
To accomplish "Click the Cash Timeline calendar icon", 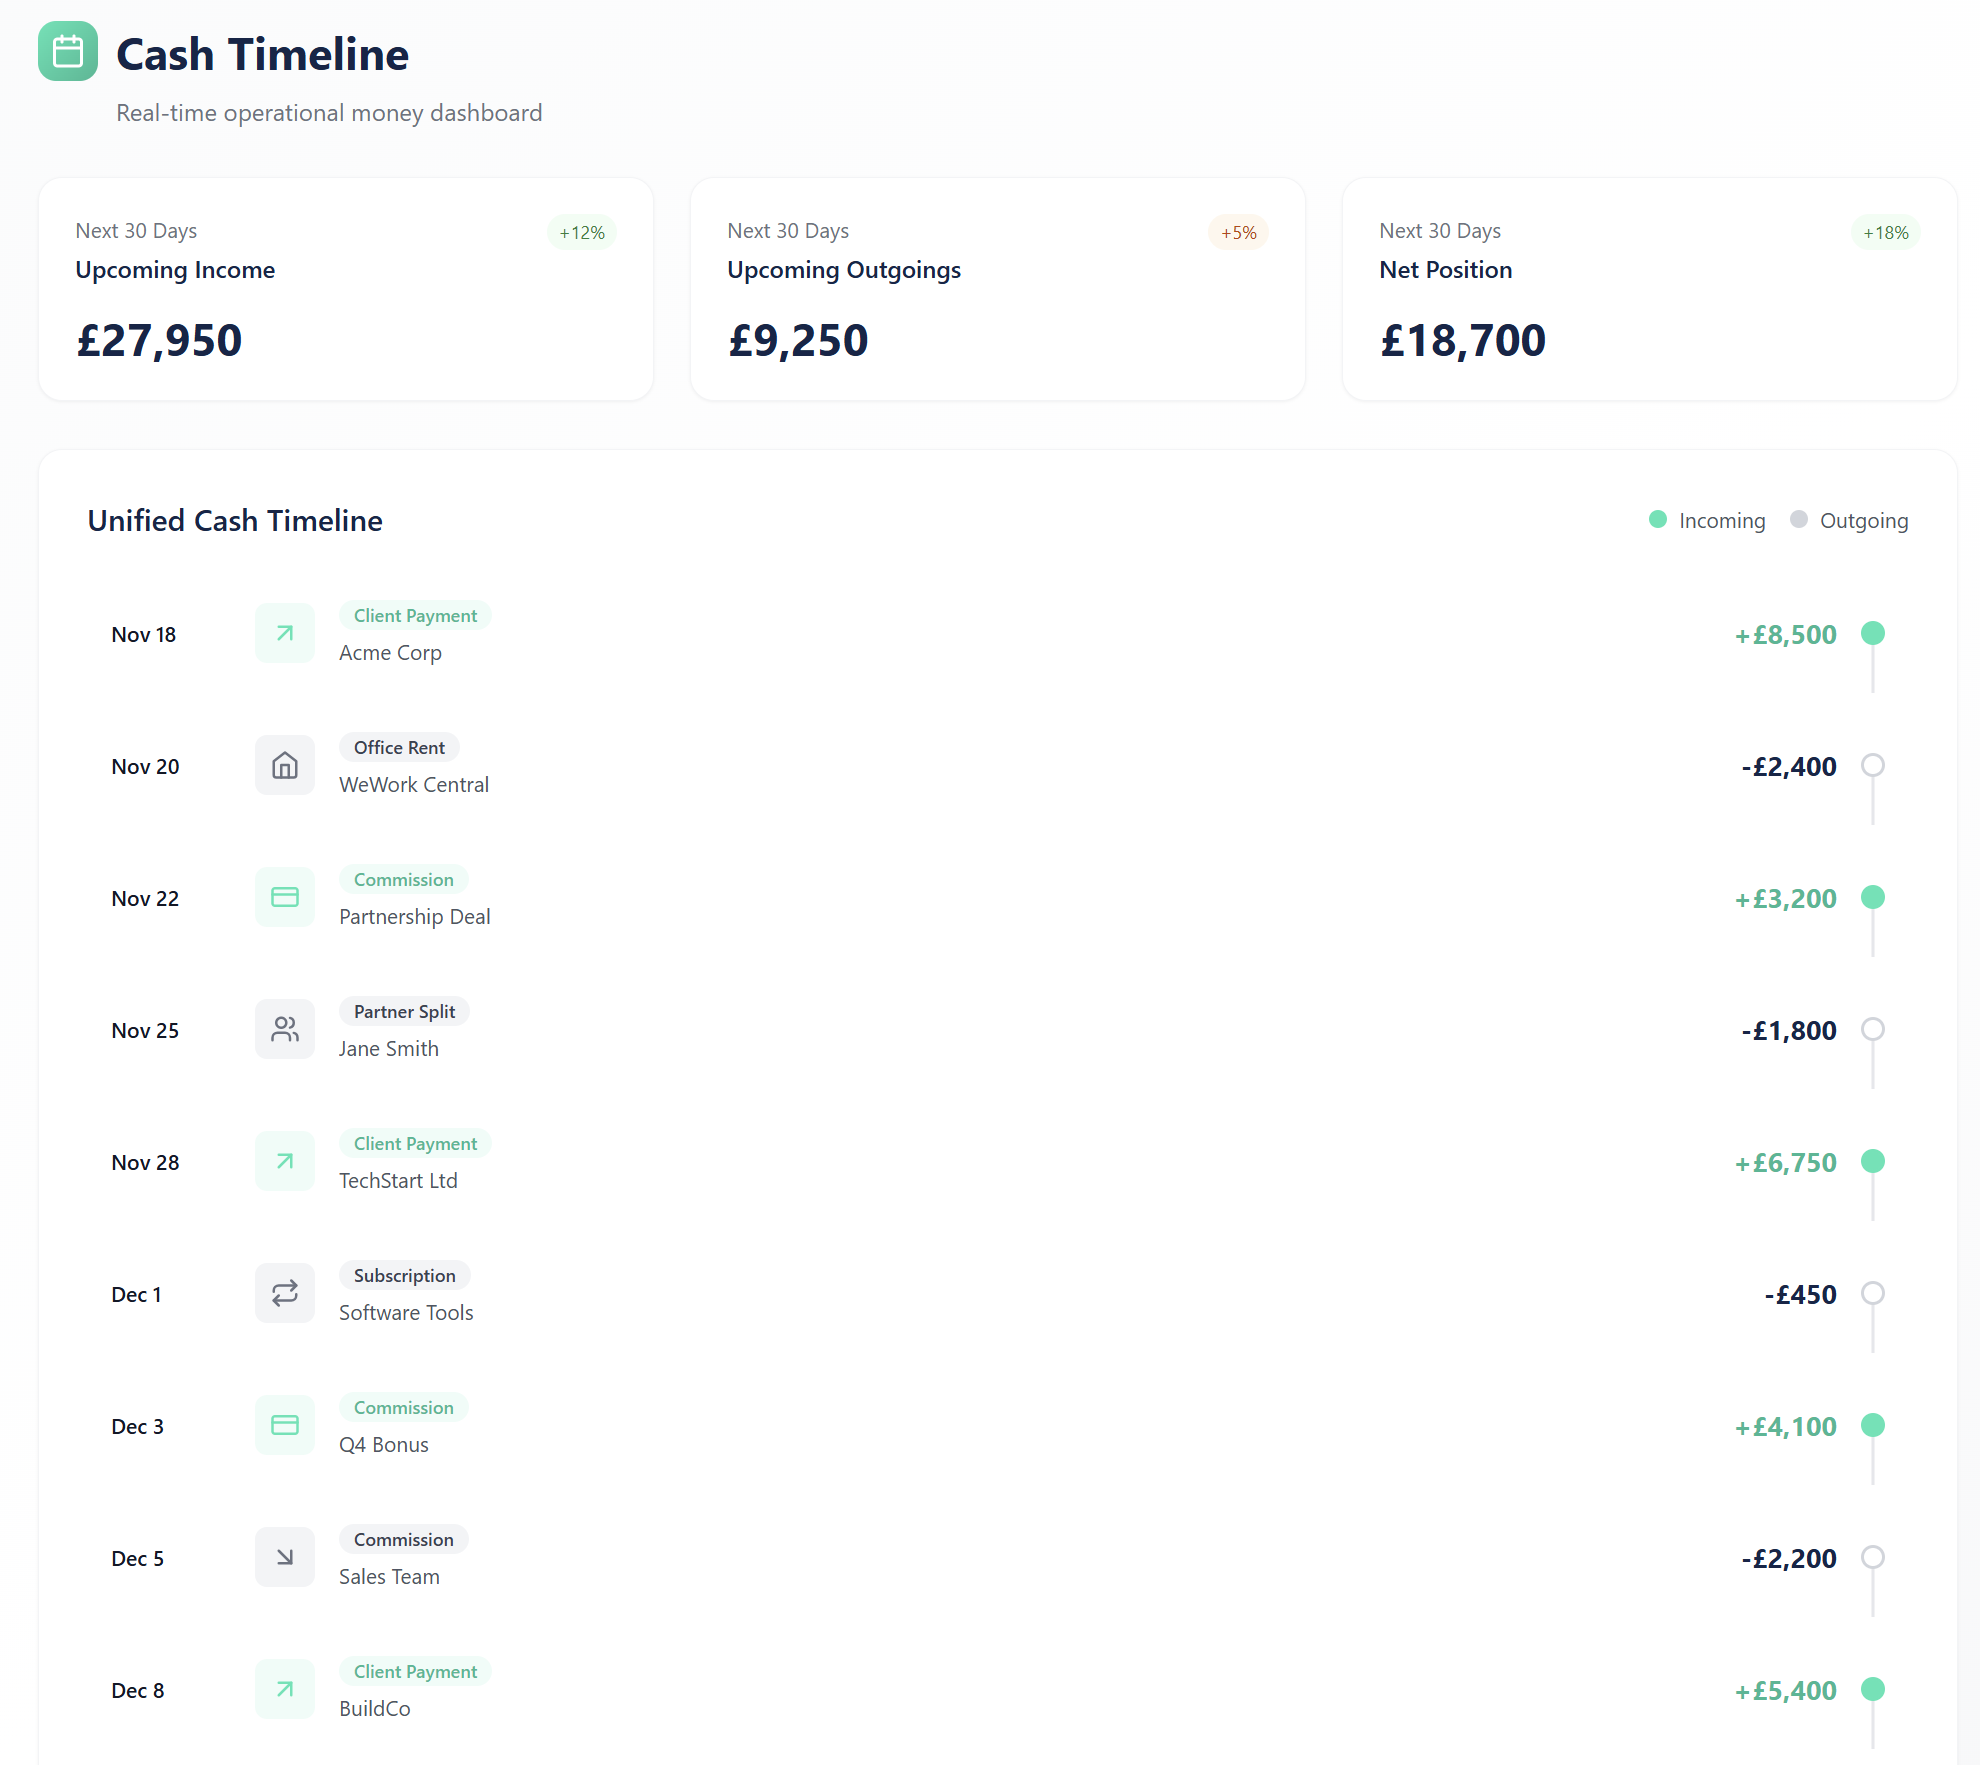I will (x=66, y=53).
